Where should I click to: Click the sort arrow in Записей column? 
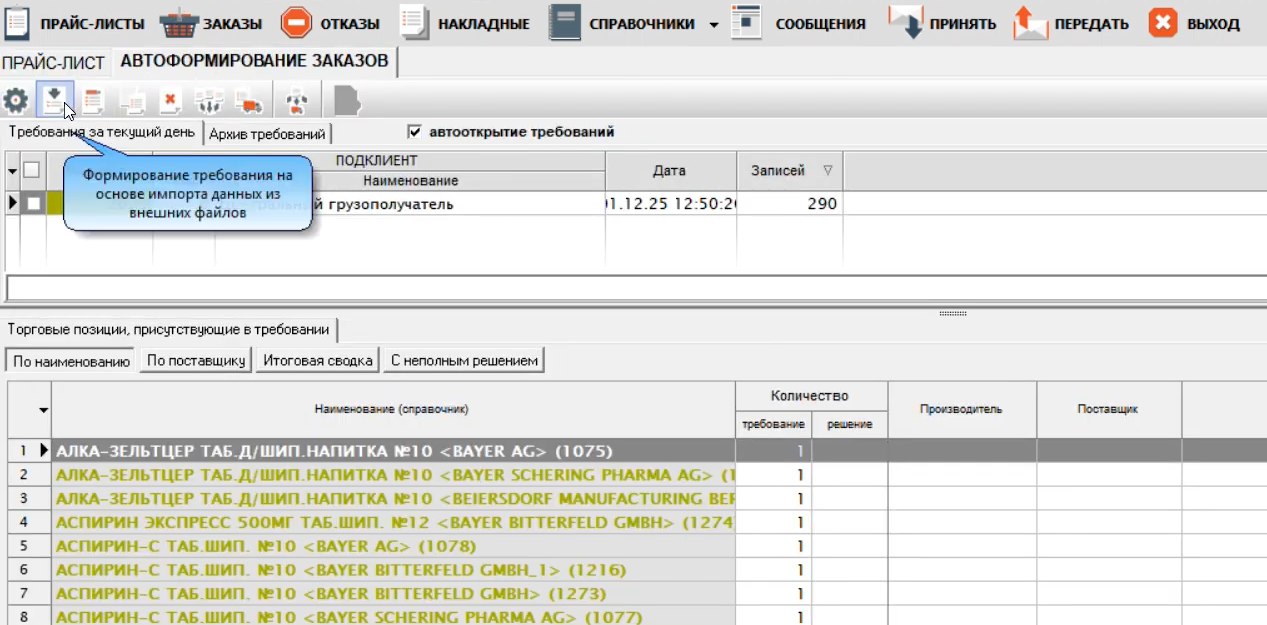coord(827,171)
